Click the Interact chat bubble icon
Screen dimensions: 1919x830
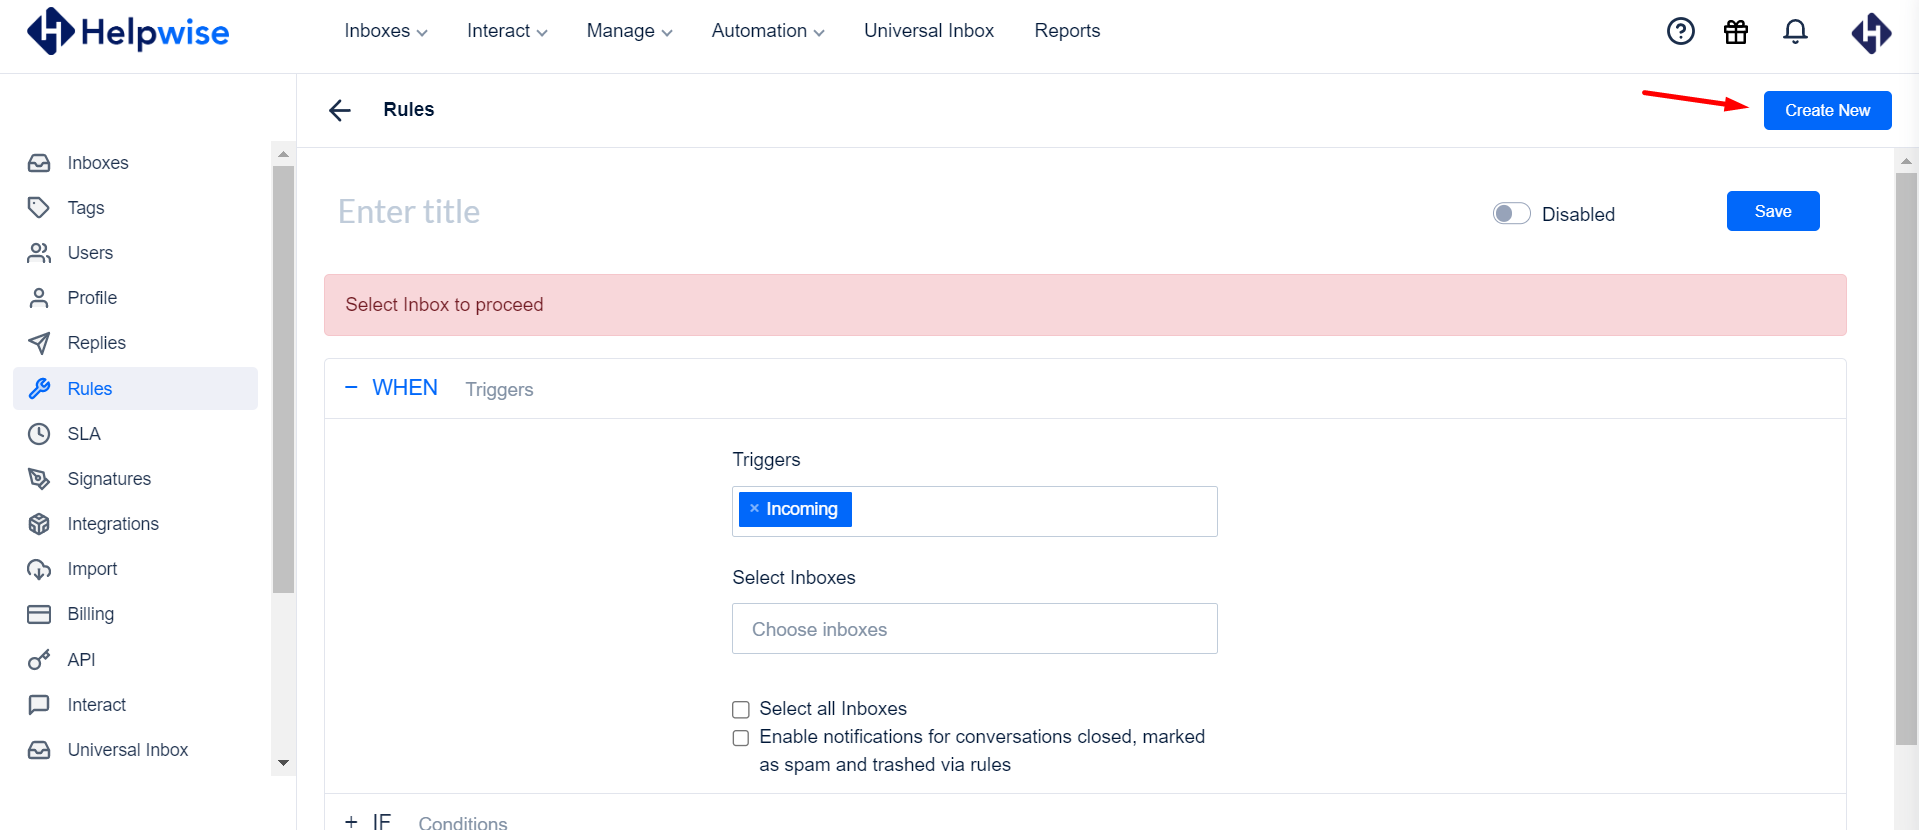click(x=39, y=705)
